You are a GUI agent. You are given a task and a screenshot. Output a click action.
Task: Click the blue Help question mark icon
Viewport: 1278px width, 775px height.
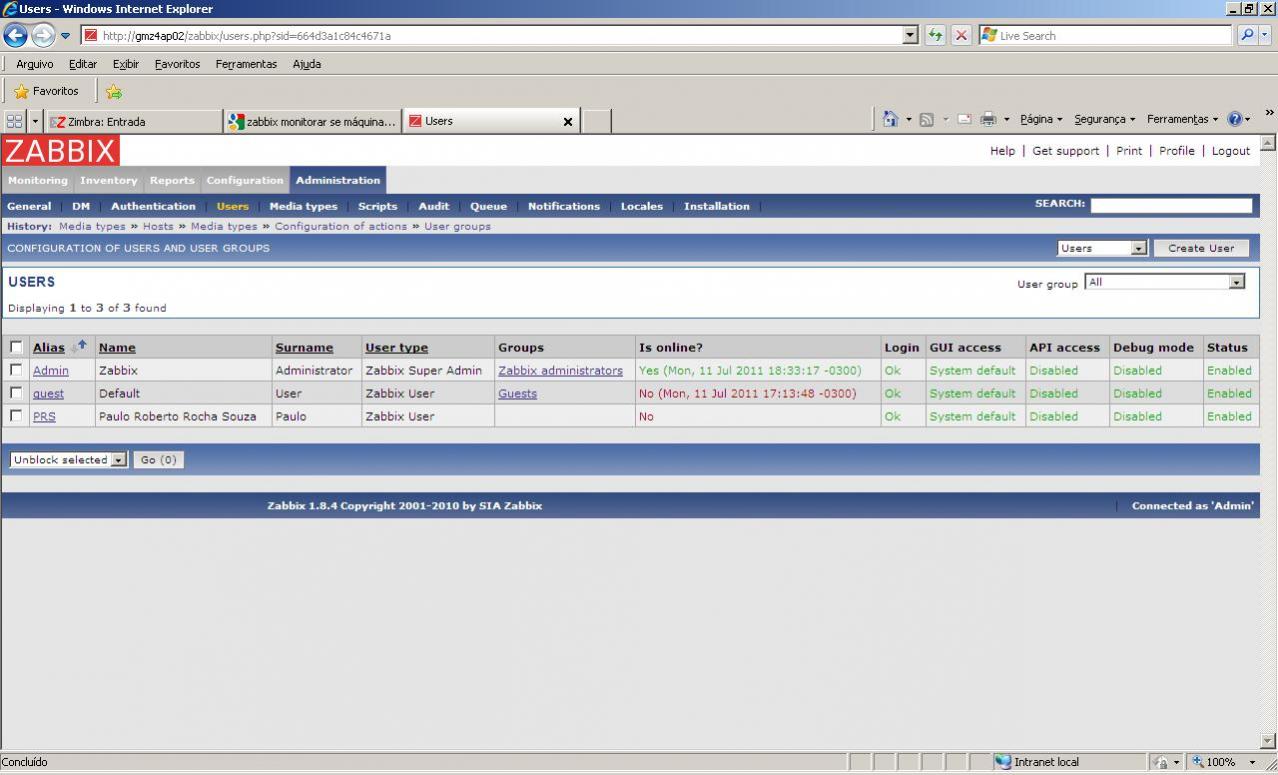[1234, 119]
